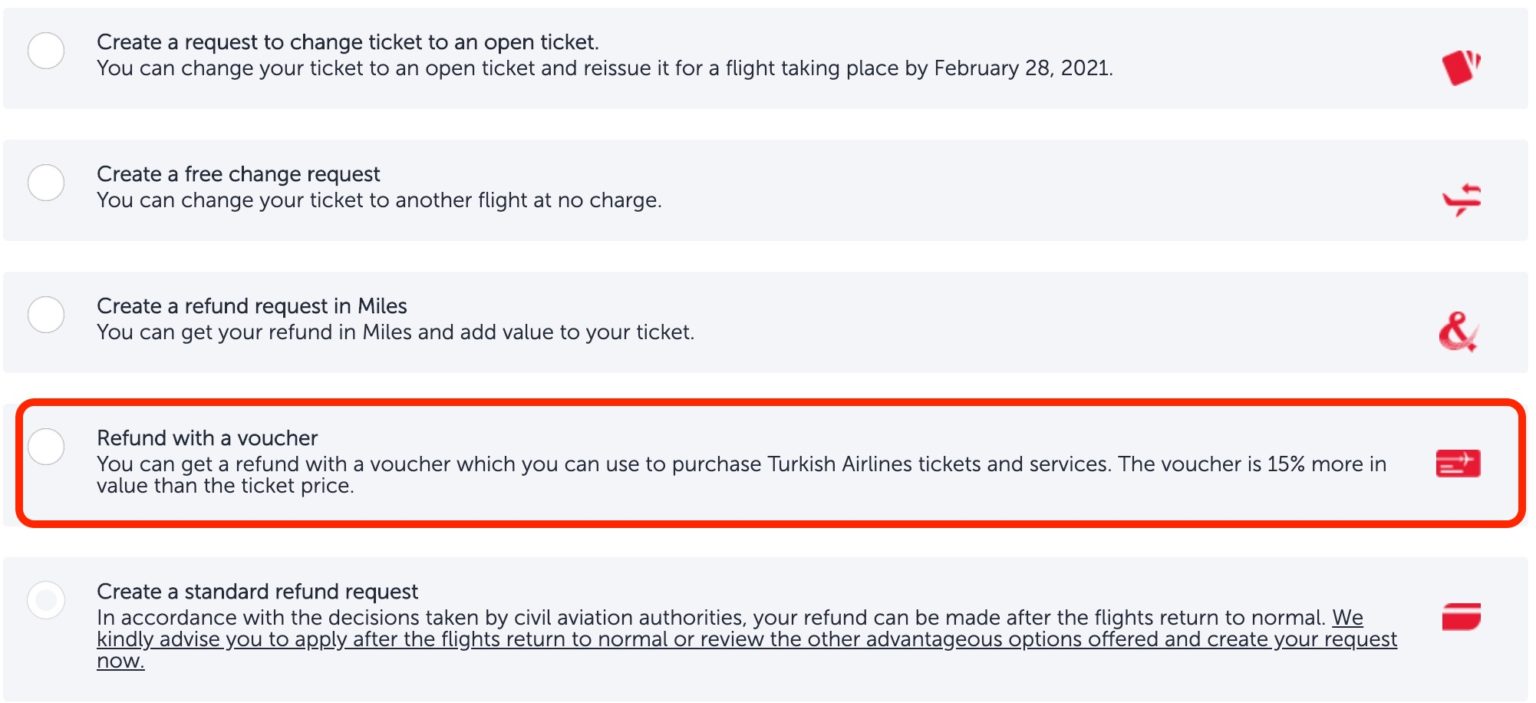Click the Create a free change request title
1536x703 pixels.
(238, 173)
